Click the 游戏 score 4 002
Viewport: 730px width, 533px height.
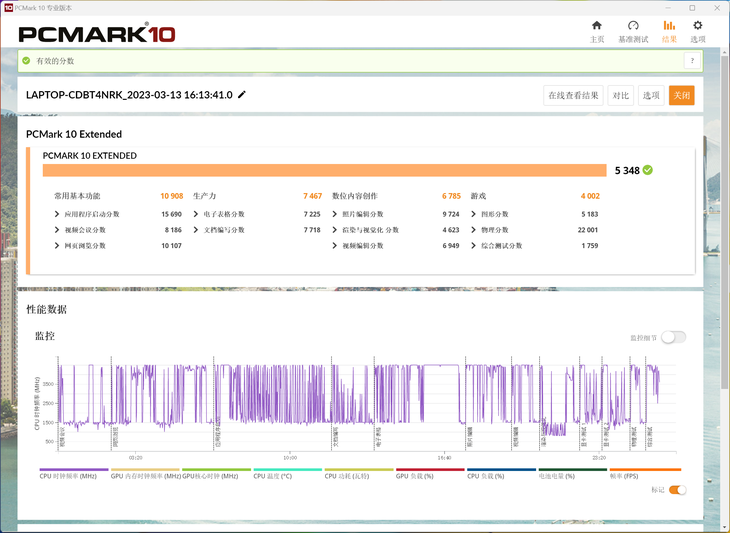pos(590,196)
